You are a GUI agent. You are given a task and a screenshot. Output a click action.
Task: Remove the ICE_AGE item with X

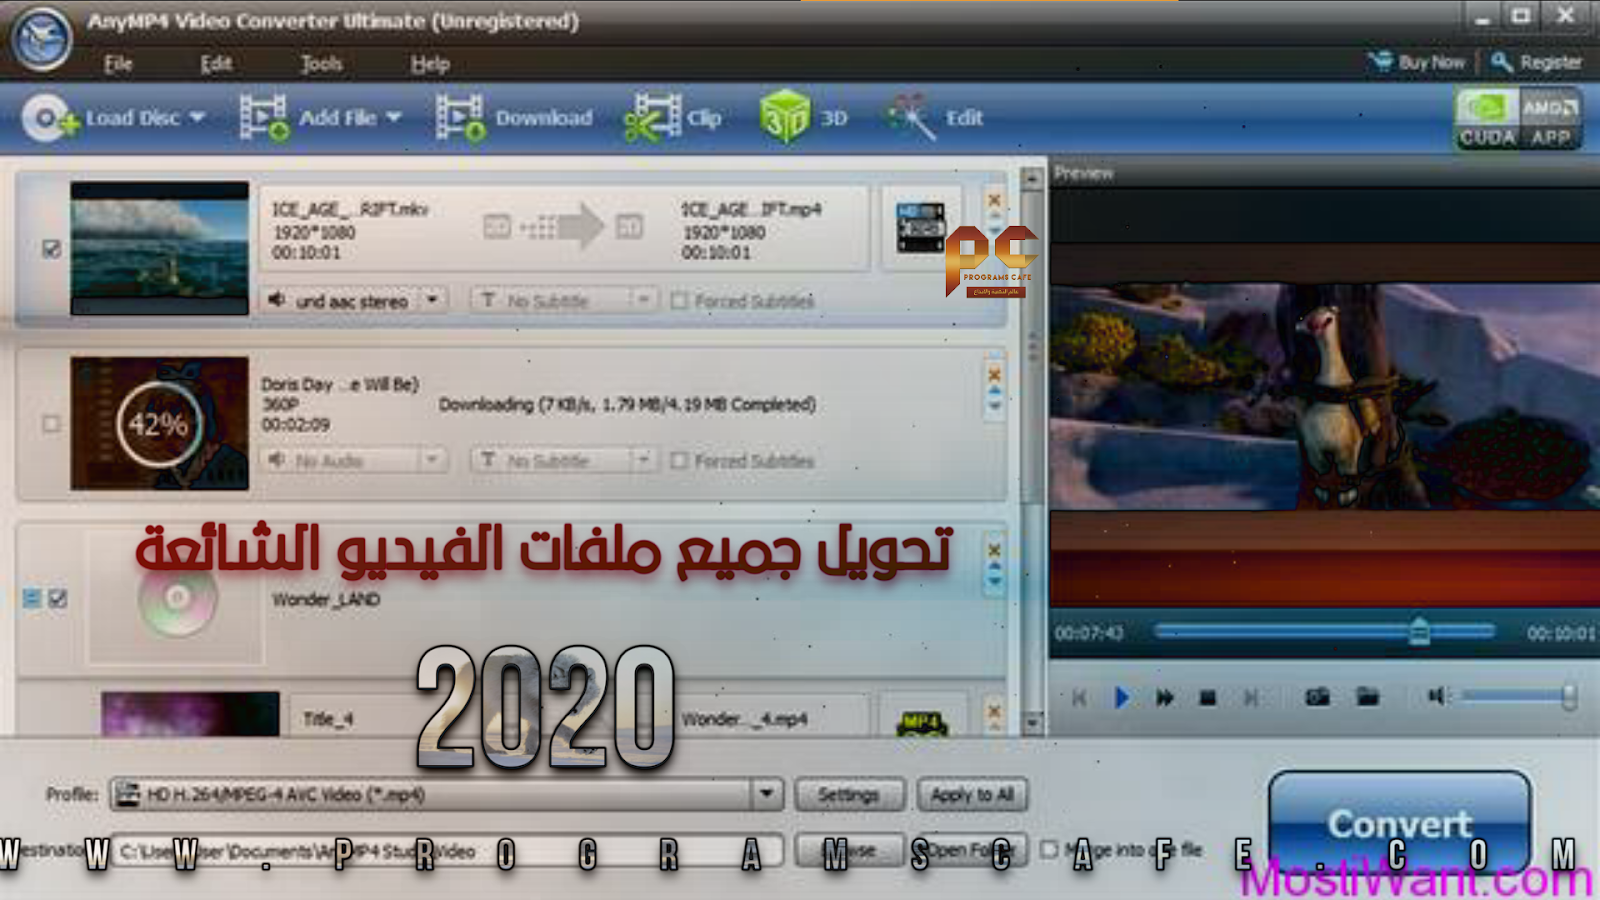994,200
